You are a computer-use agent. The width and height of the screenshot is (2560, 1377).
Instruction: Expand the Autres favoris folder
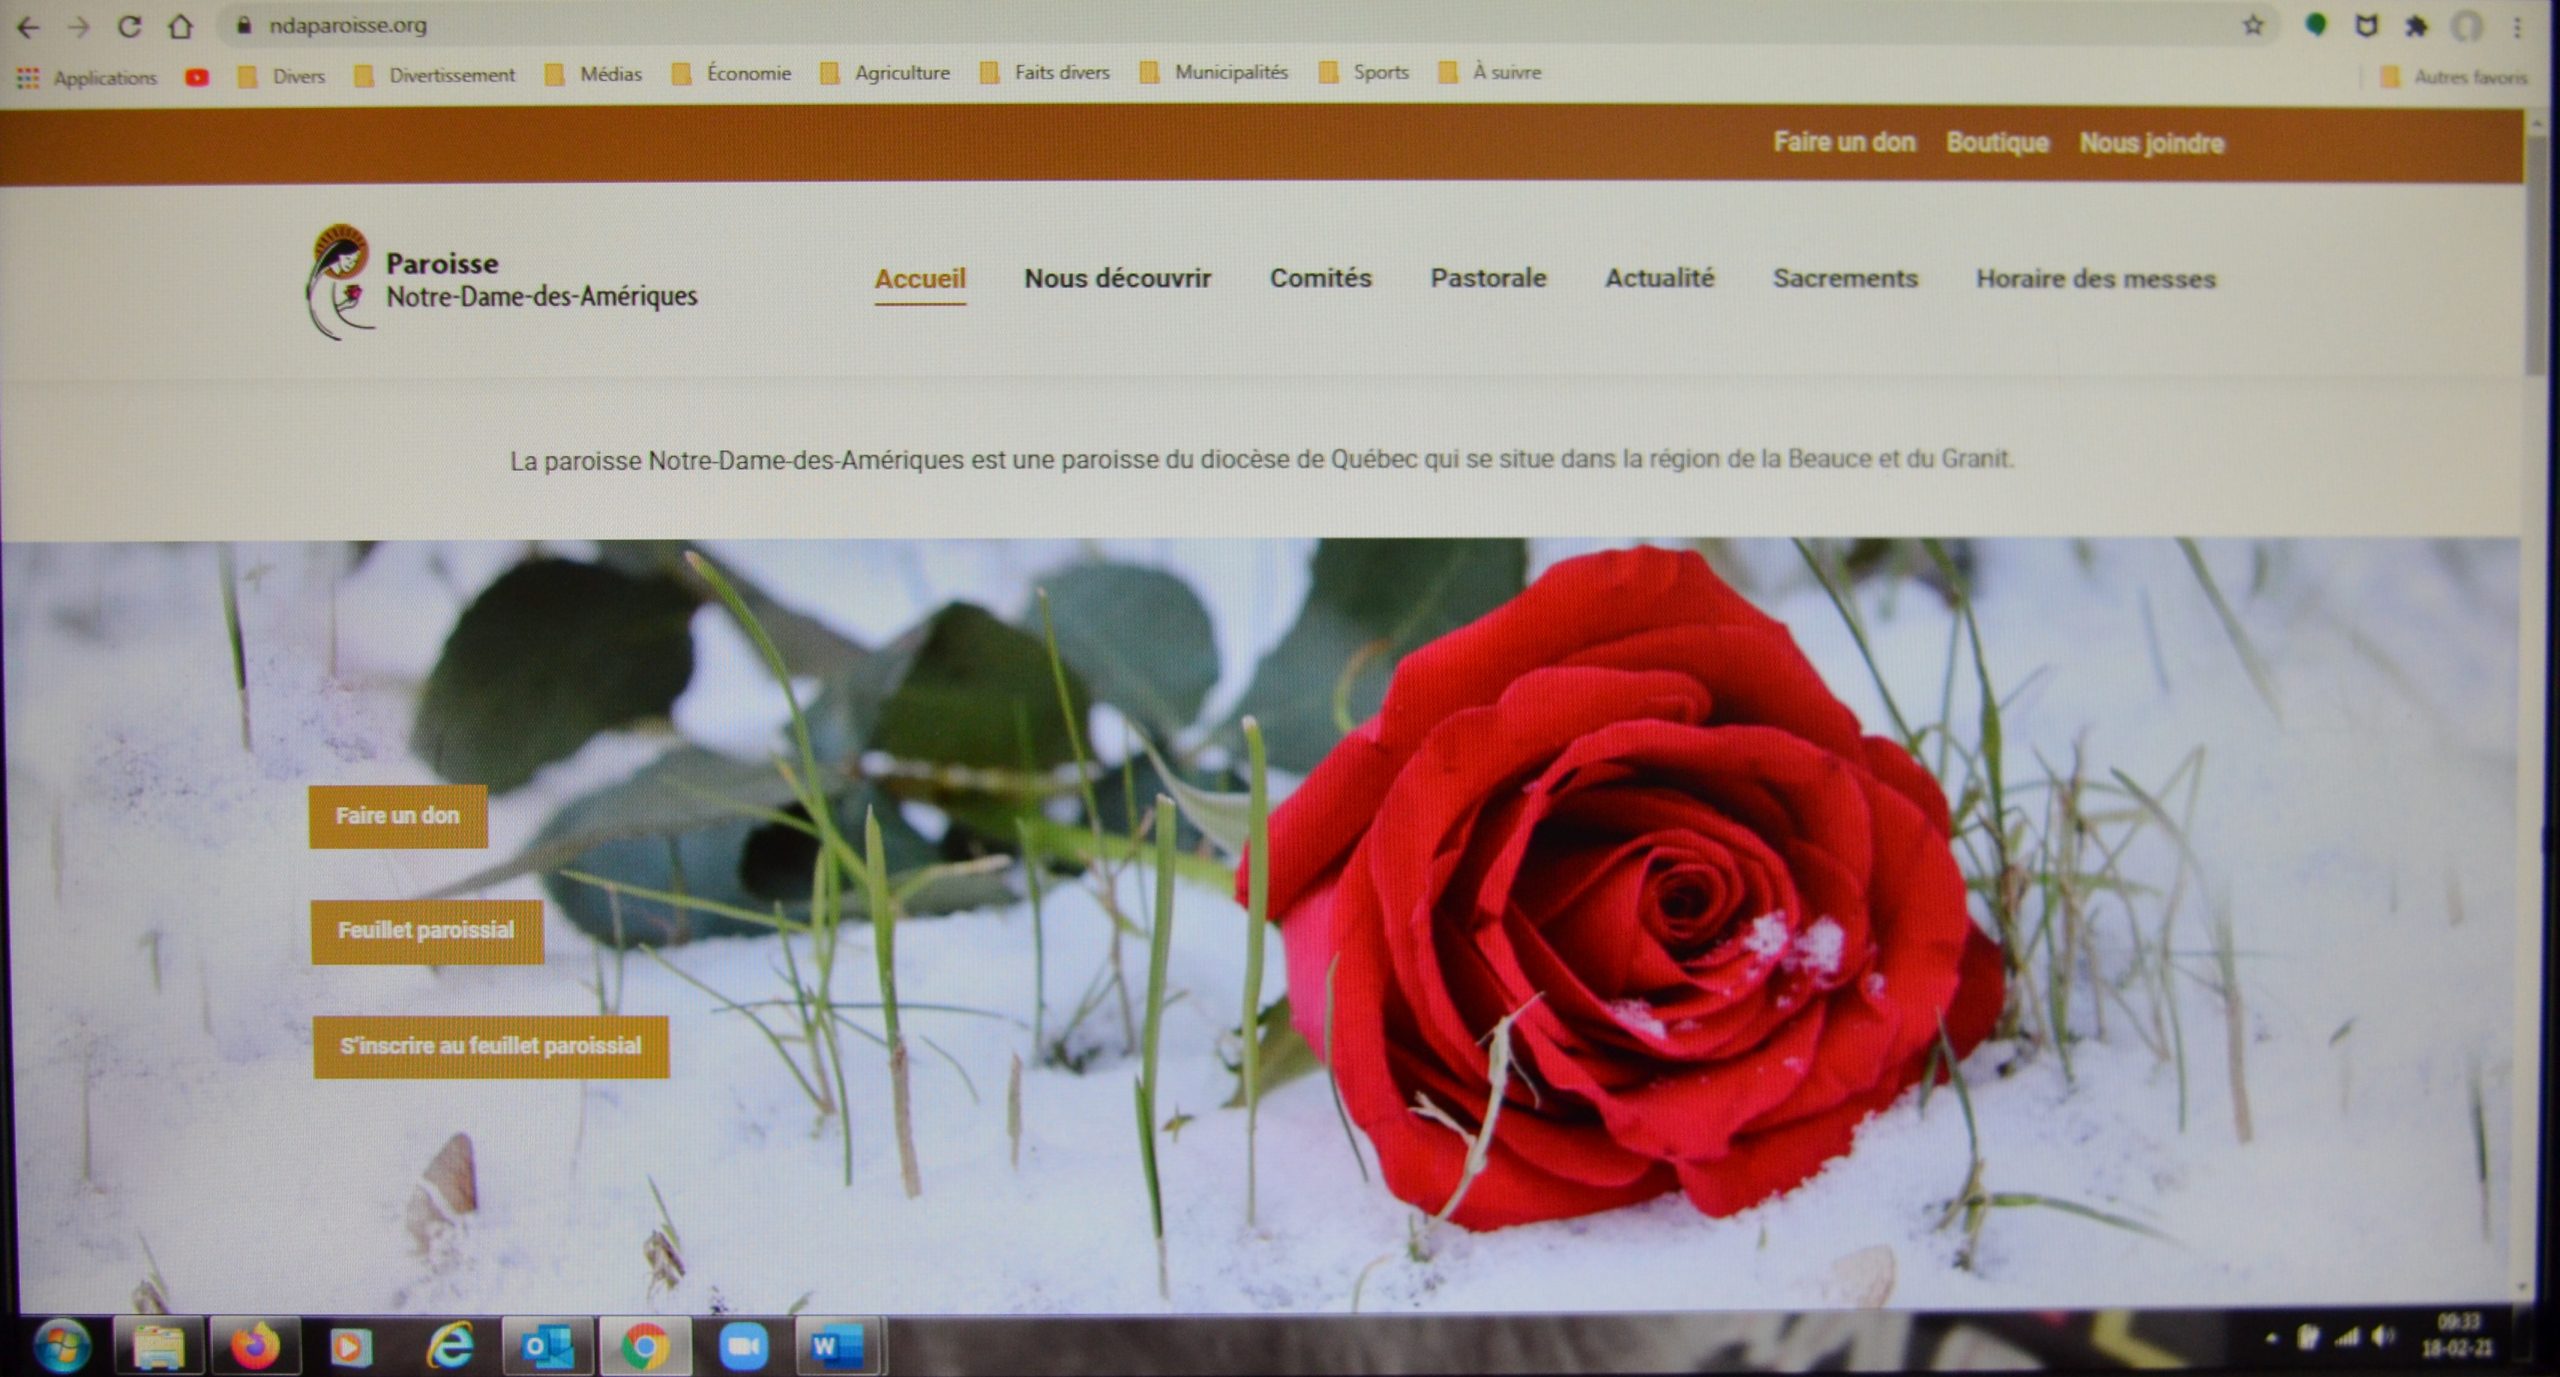(2455, 77)
